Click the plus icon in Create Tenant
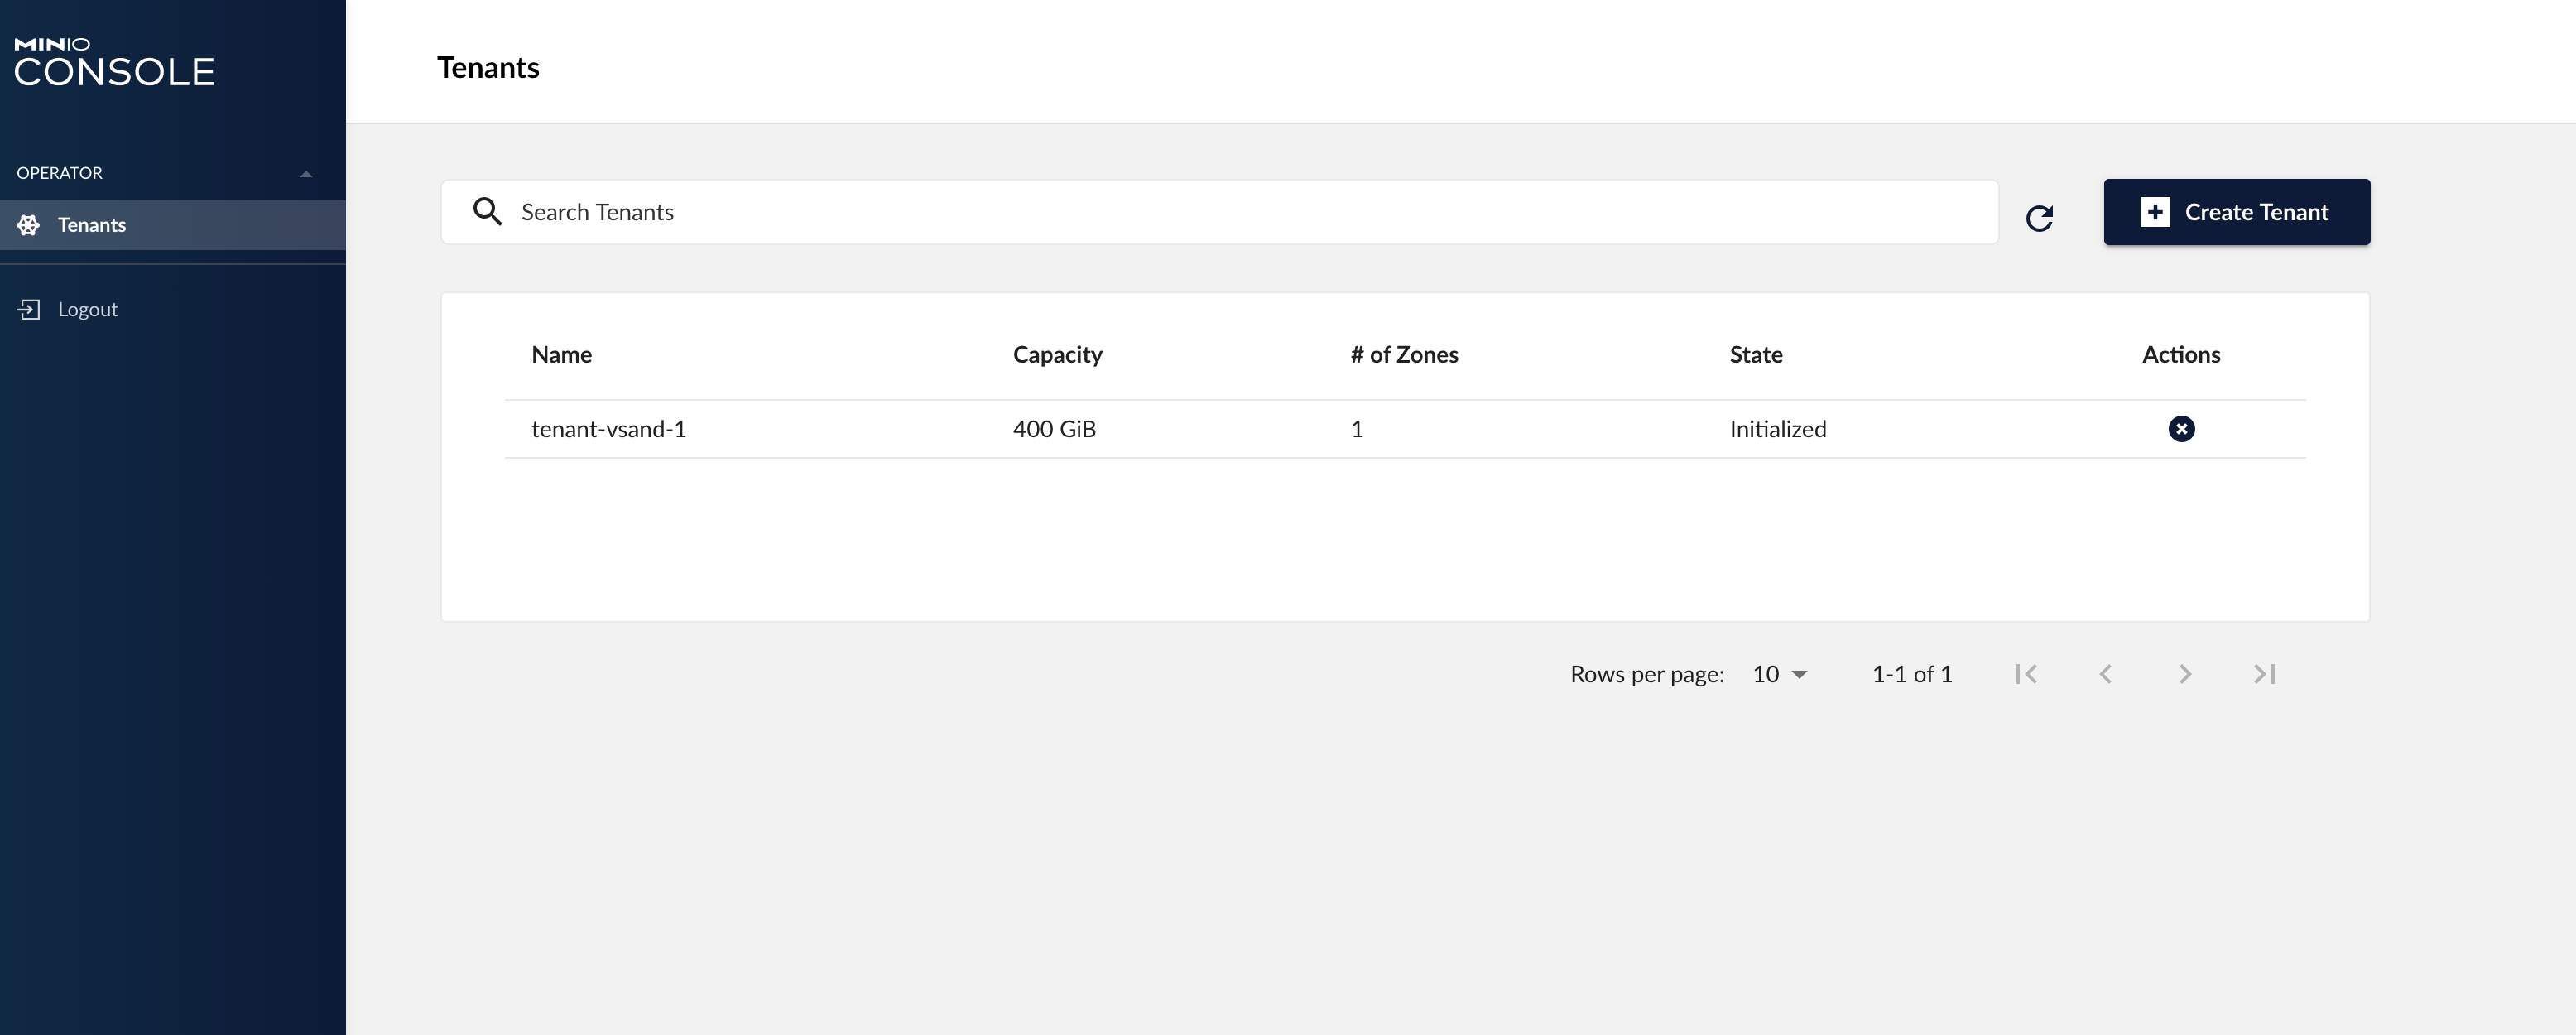The image size is (2576, 1035). (x=2154, y=212)
